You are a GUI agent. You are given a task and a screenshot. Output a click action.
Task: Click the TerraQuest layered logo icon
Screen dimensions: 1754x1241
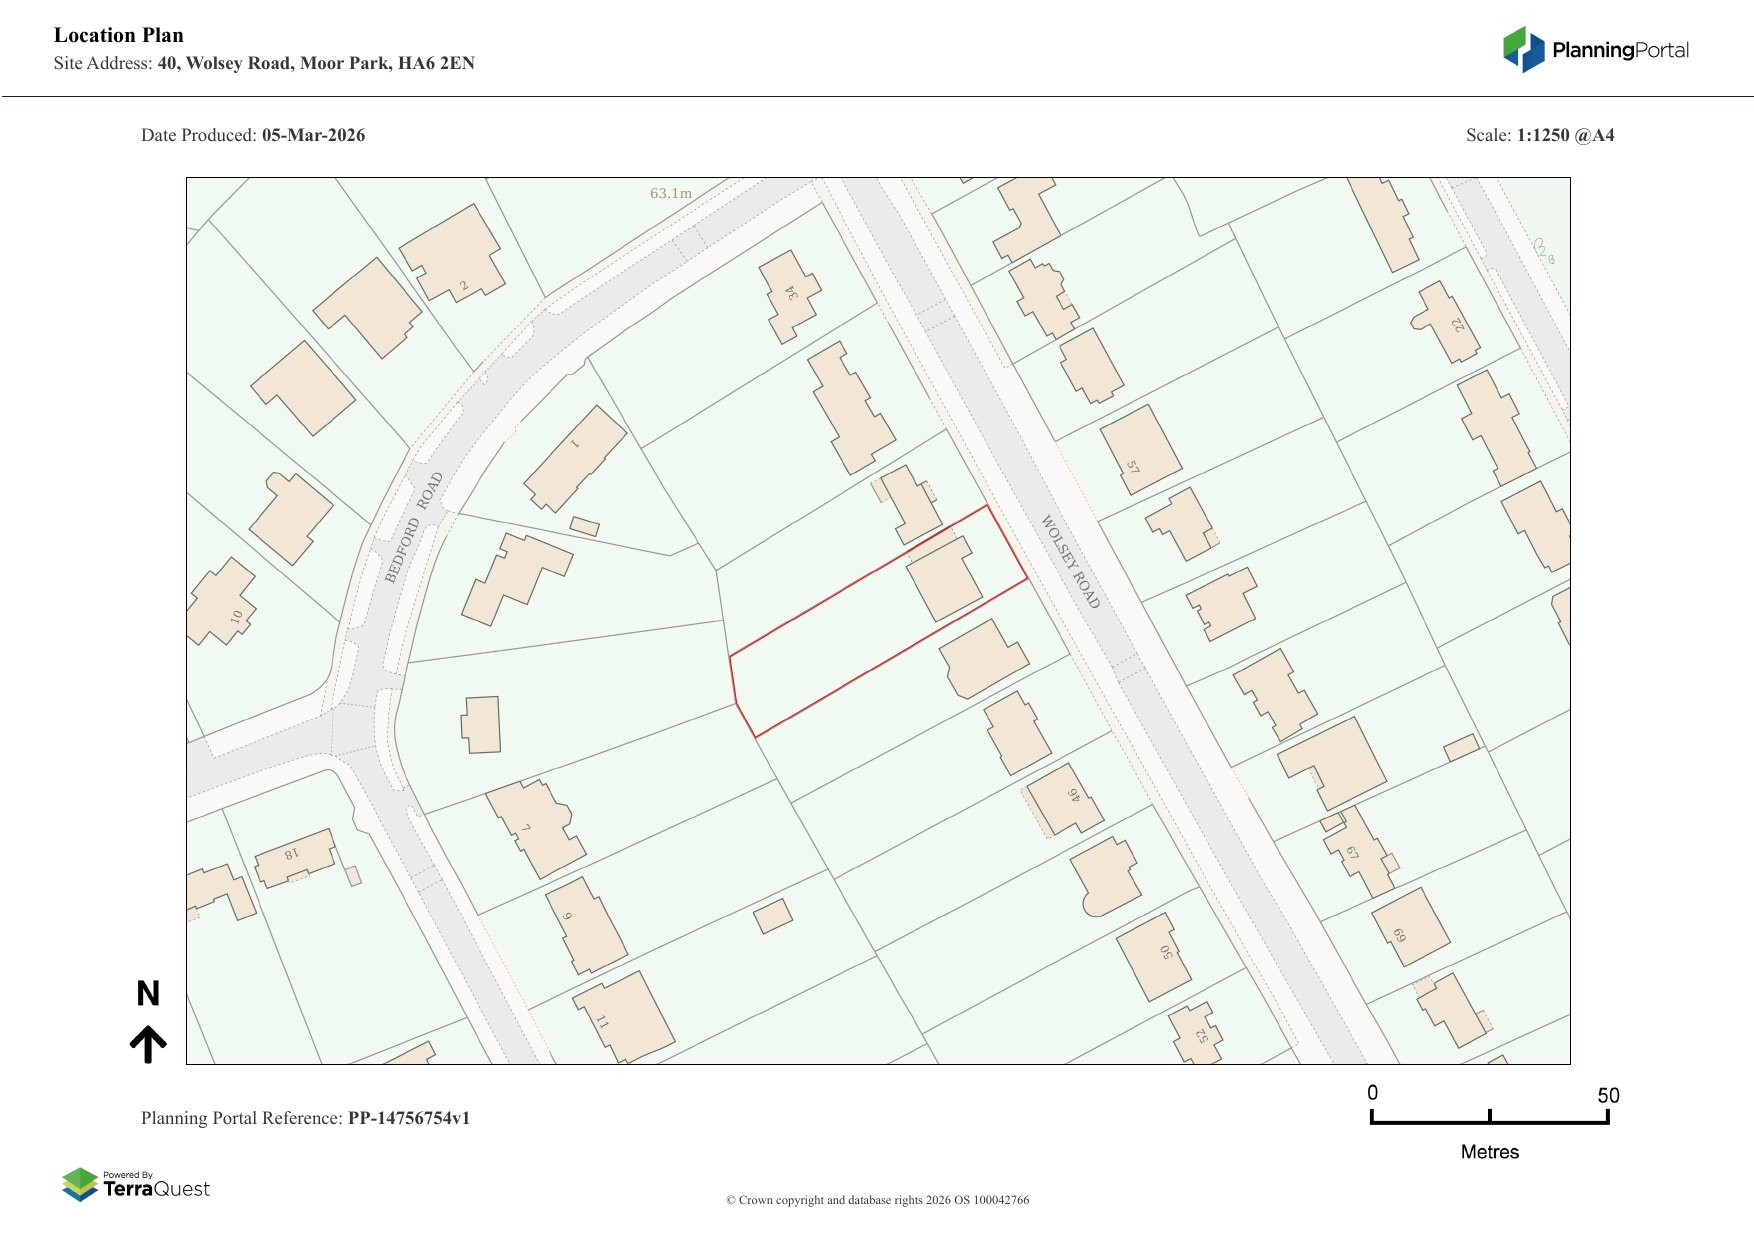80,1185
